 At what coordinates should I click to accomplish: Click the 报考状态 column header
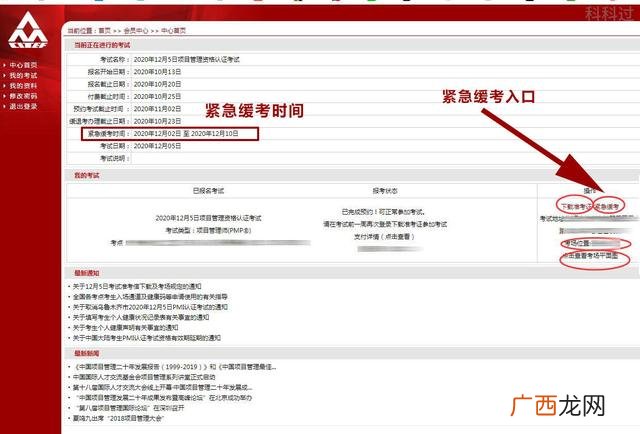(384, 191)
